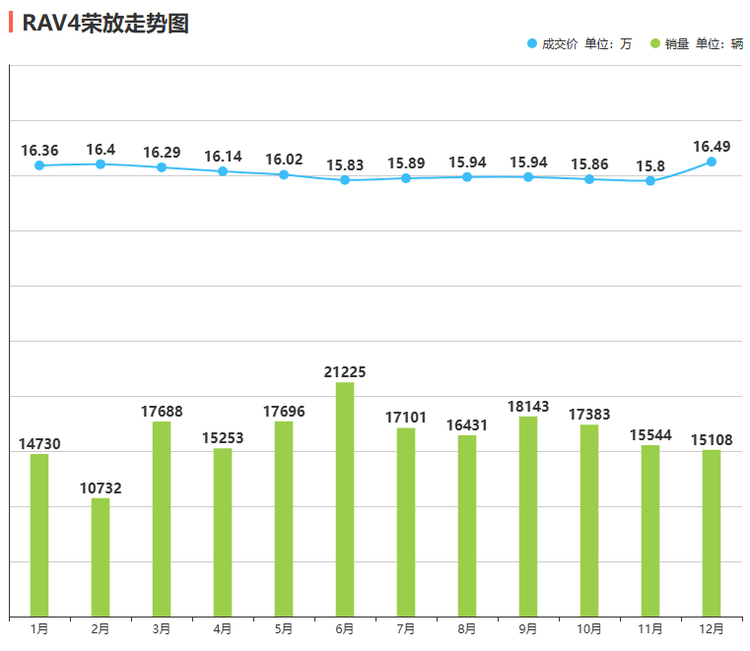Click the January sales bar 14730
Screen dimensions: 750x651
pos(39,535)
